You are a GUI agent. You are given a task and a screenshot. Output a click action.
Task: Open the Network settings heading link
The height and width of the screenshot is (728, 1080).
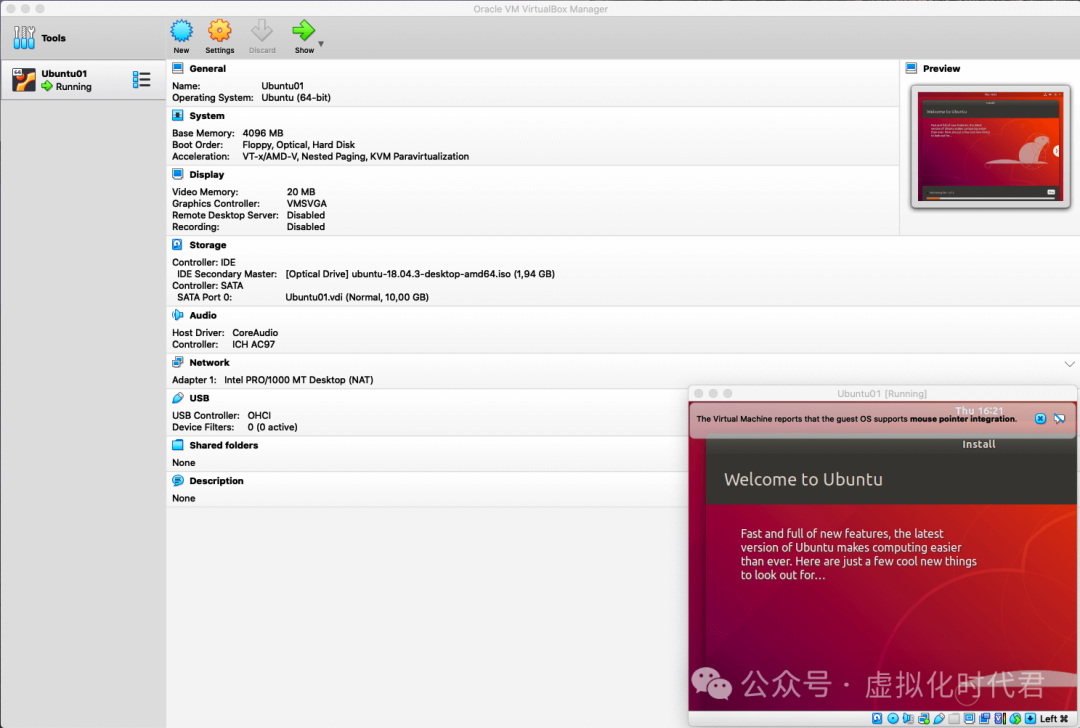coord(209,363)
